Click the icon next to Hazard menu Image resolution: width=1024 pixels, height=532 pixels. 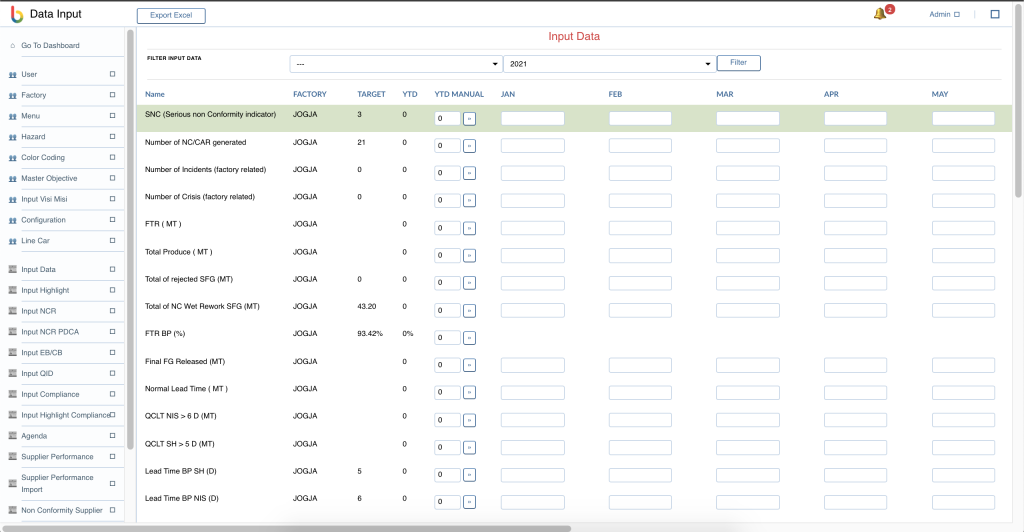pyautogui.click(x=12, y=137)
